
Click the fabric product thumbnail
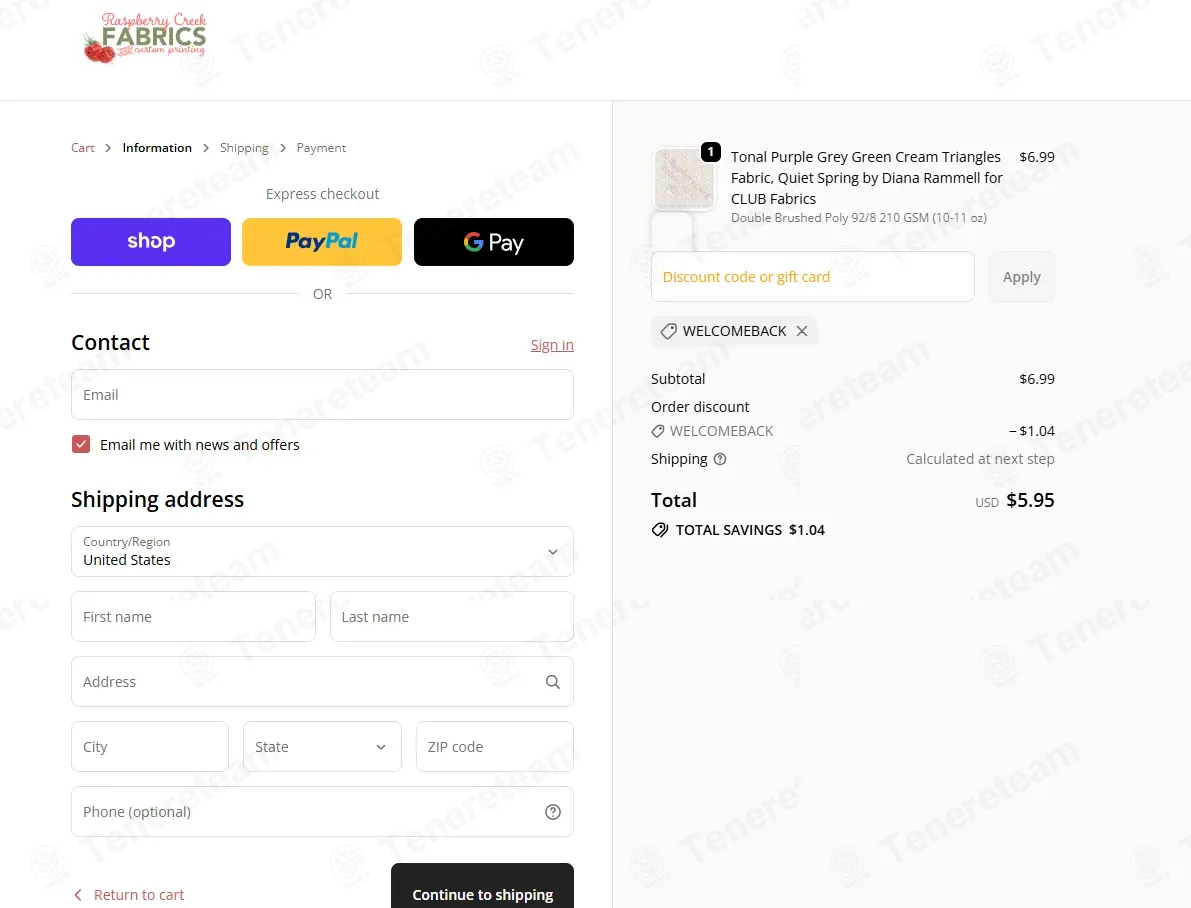pyautogui.click(x=684, y=179)
